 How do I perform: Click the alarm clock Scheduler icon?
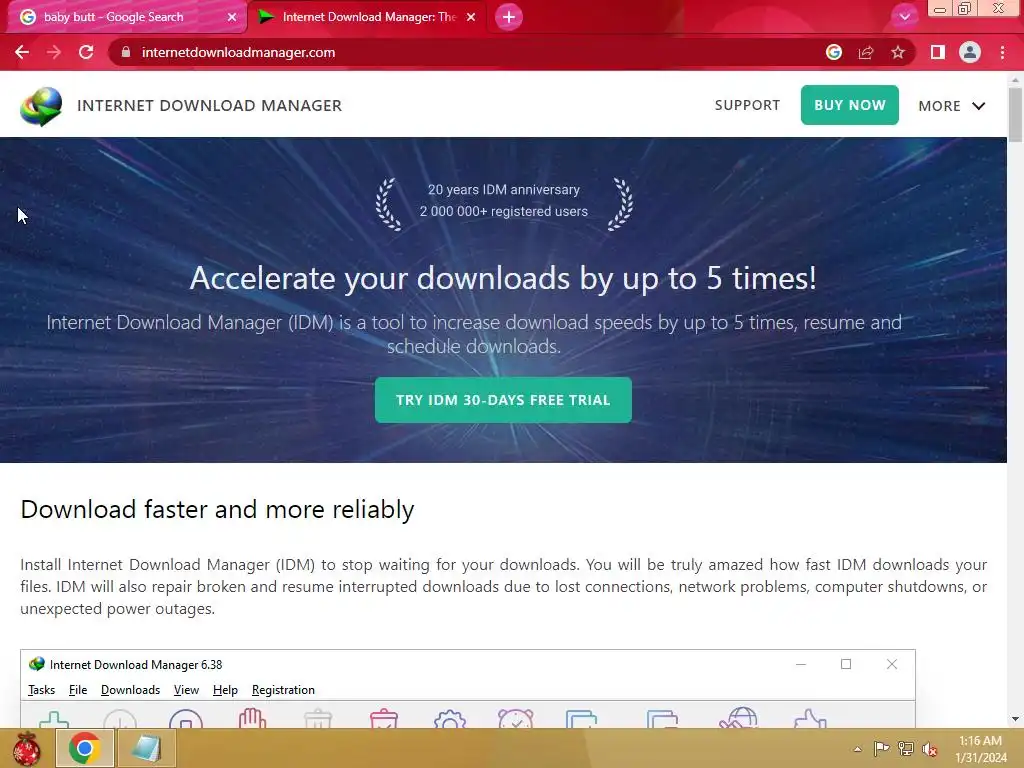pyautogui.click(x=515, y=718)
